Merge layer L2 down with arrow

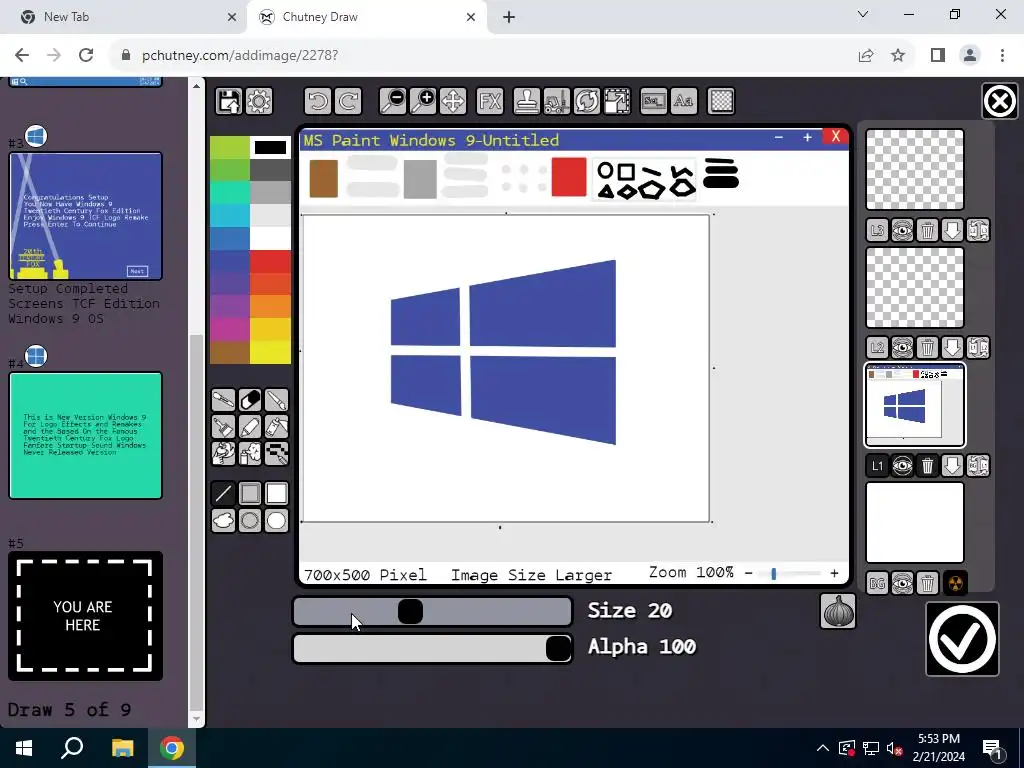(952, 347)
